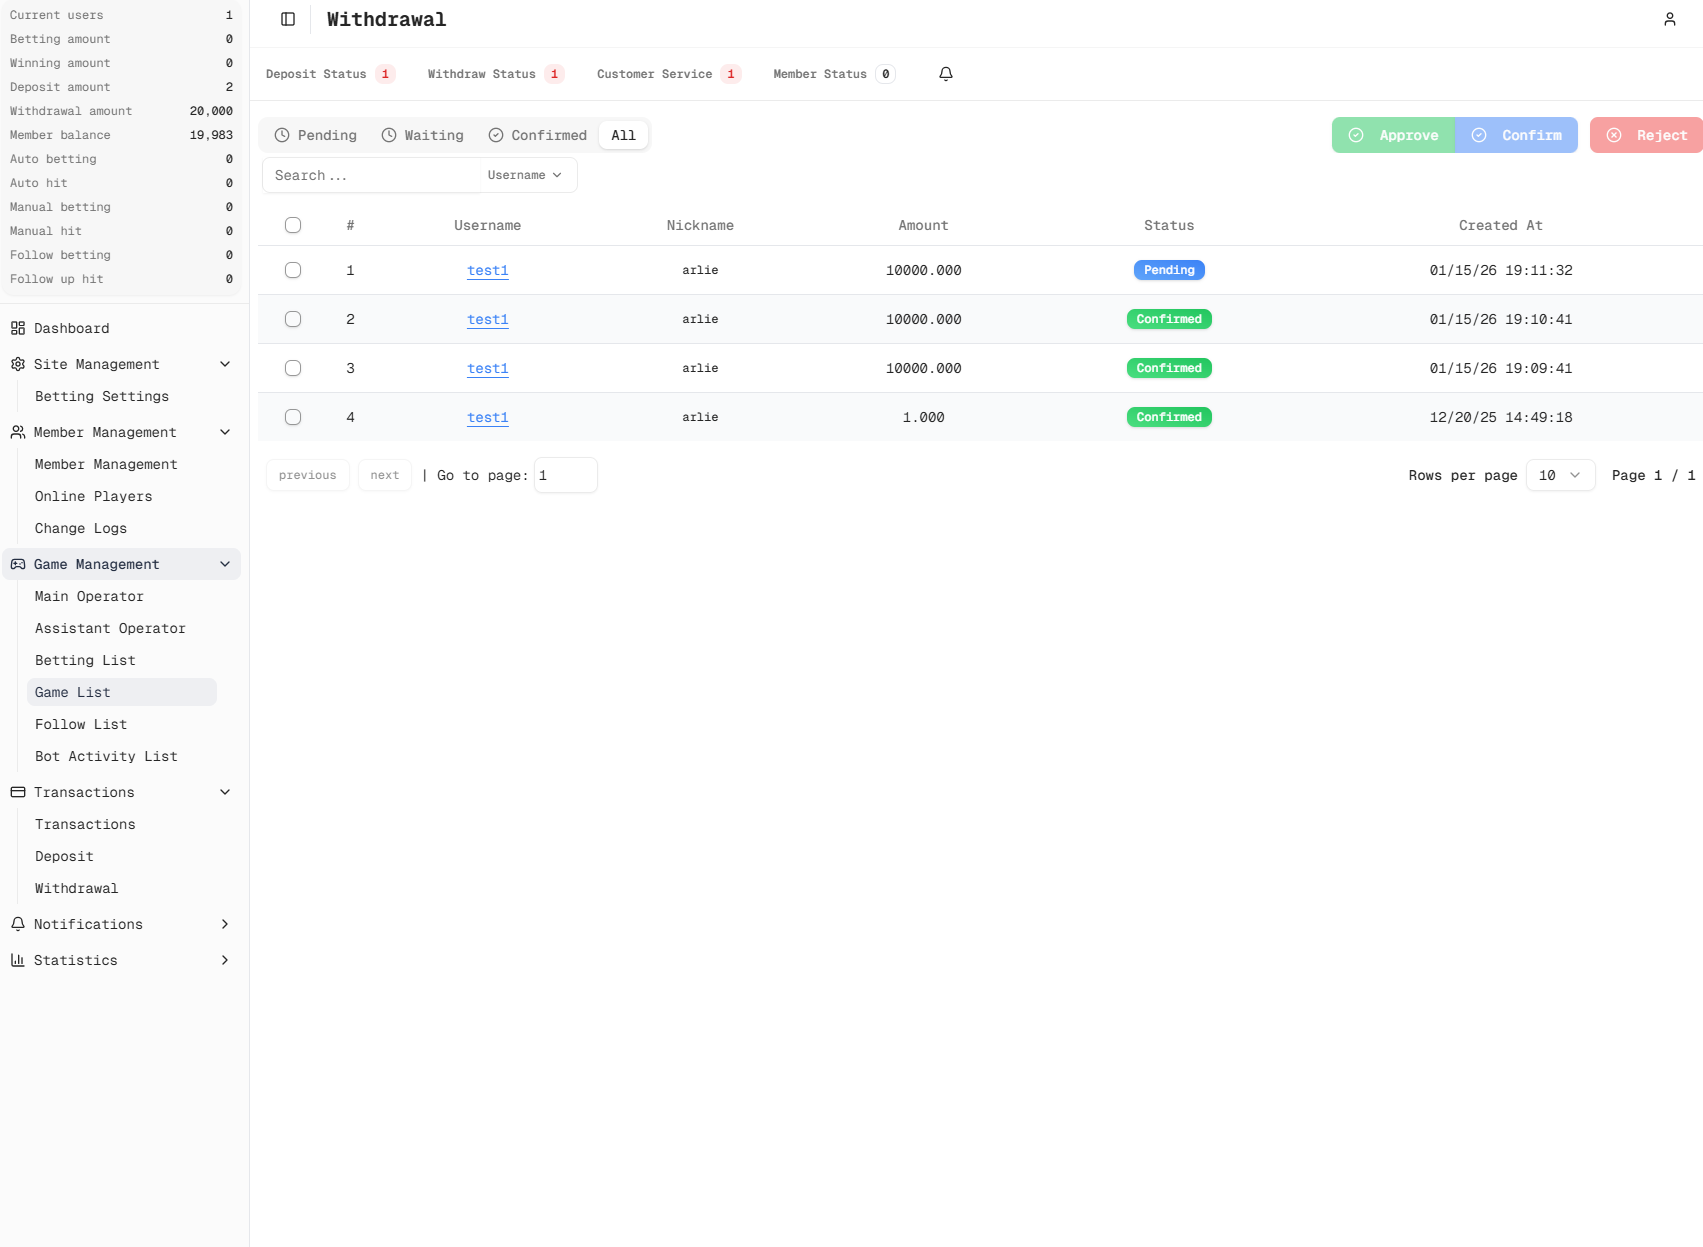Screen dimensions: 1703x1247
Task: Click the Member Management people icon
Action: pos(18,432)
